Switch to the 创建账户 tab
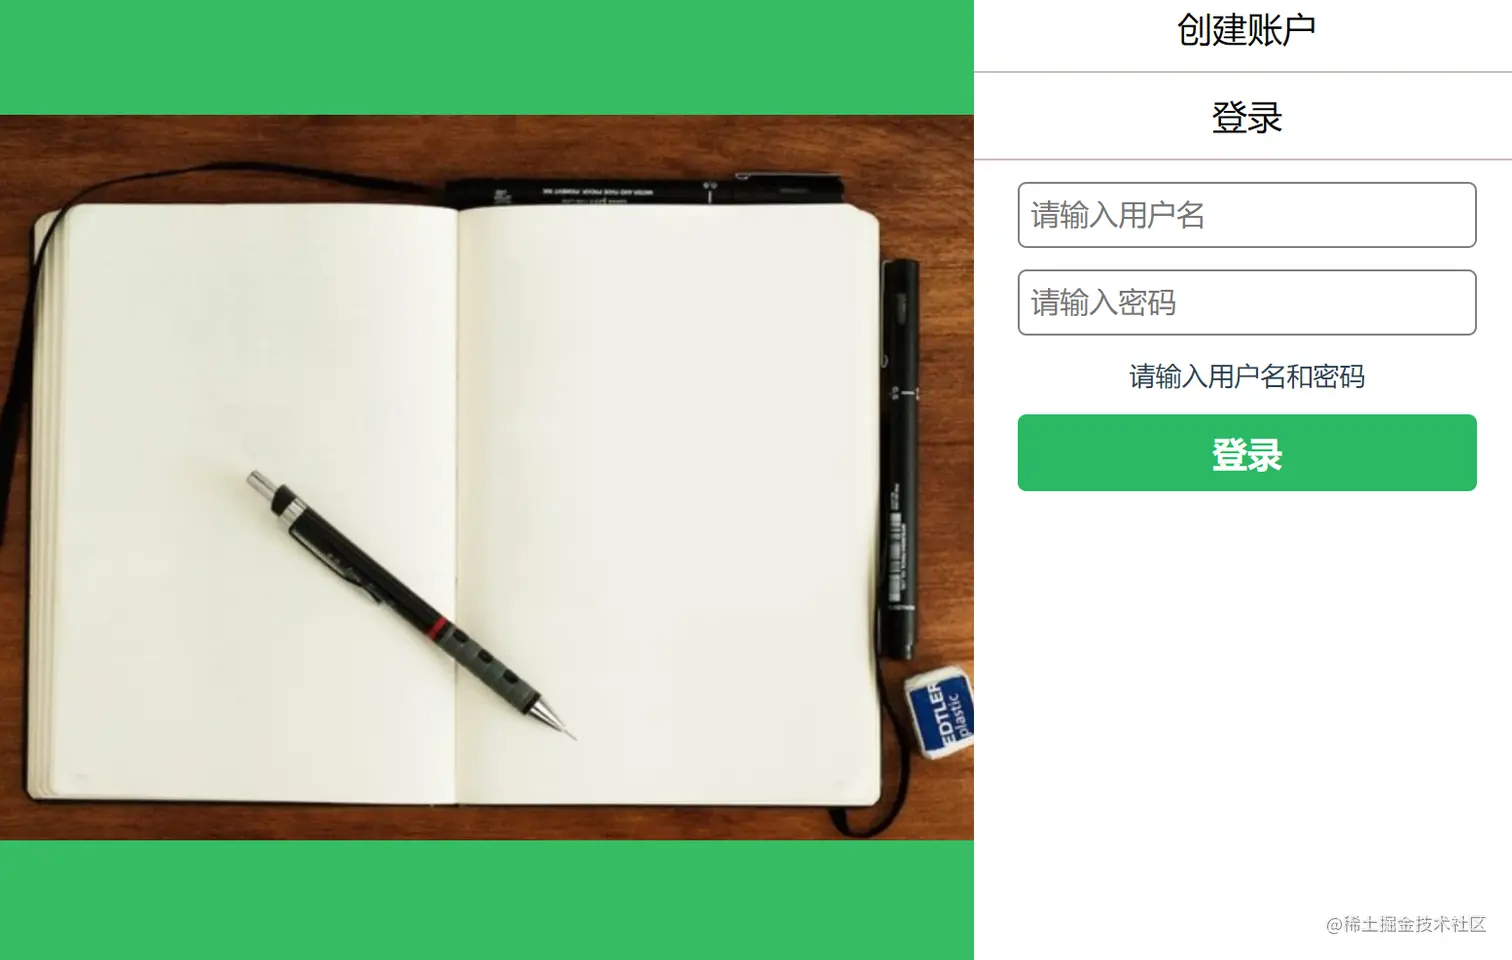Viewport: 1512px width, 960px height. pyautogui.click(x=1245, y=30)
